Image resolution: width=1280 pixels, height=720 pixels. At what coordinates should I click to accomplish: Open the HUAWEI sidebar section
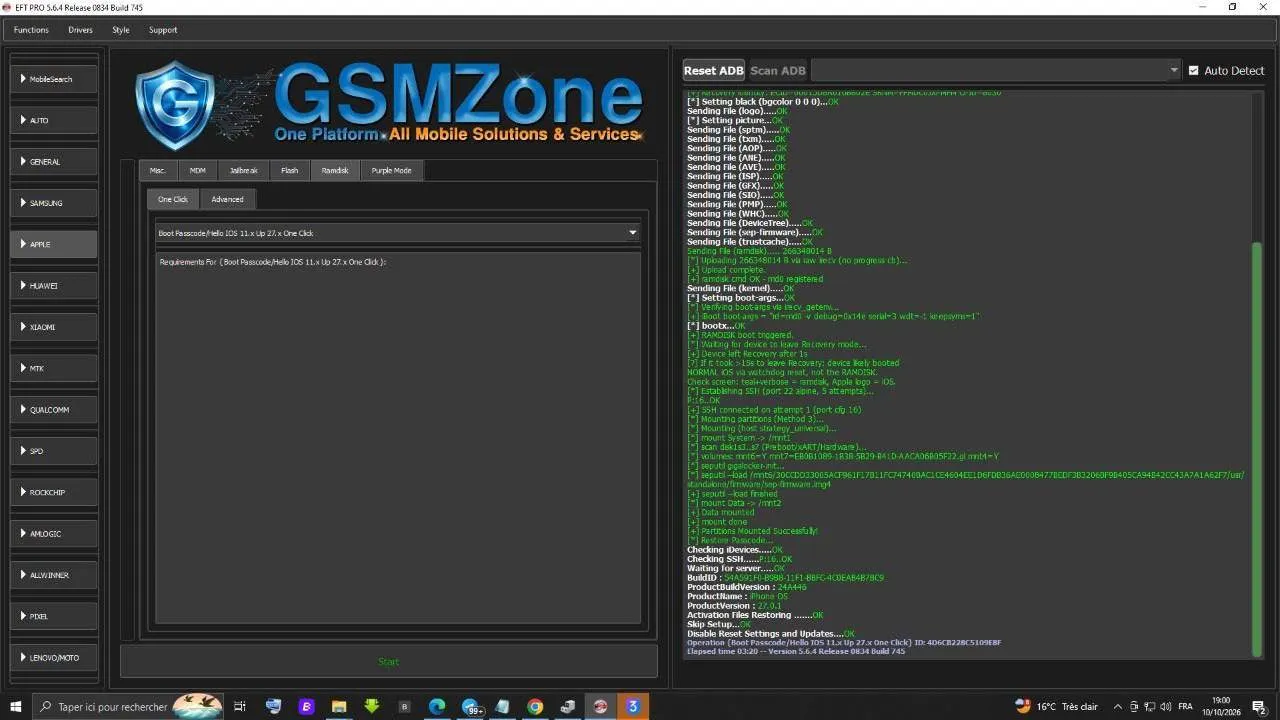[x=54, y=285]
